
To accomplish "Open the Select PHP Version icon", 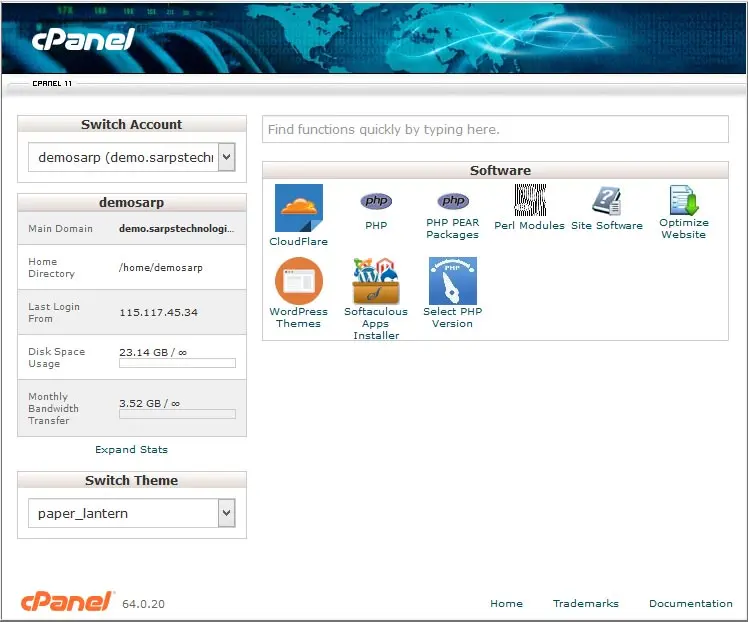I will point(453,281).
